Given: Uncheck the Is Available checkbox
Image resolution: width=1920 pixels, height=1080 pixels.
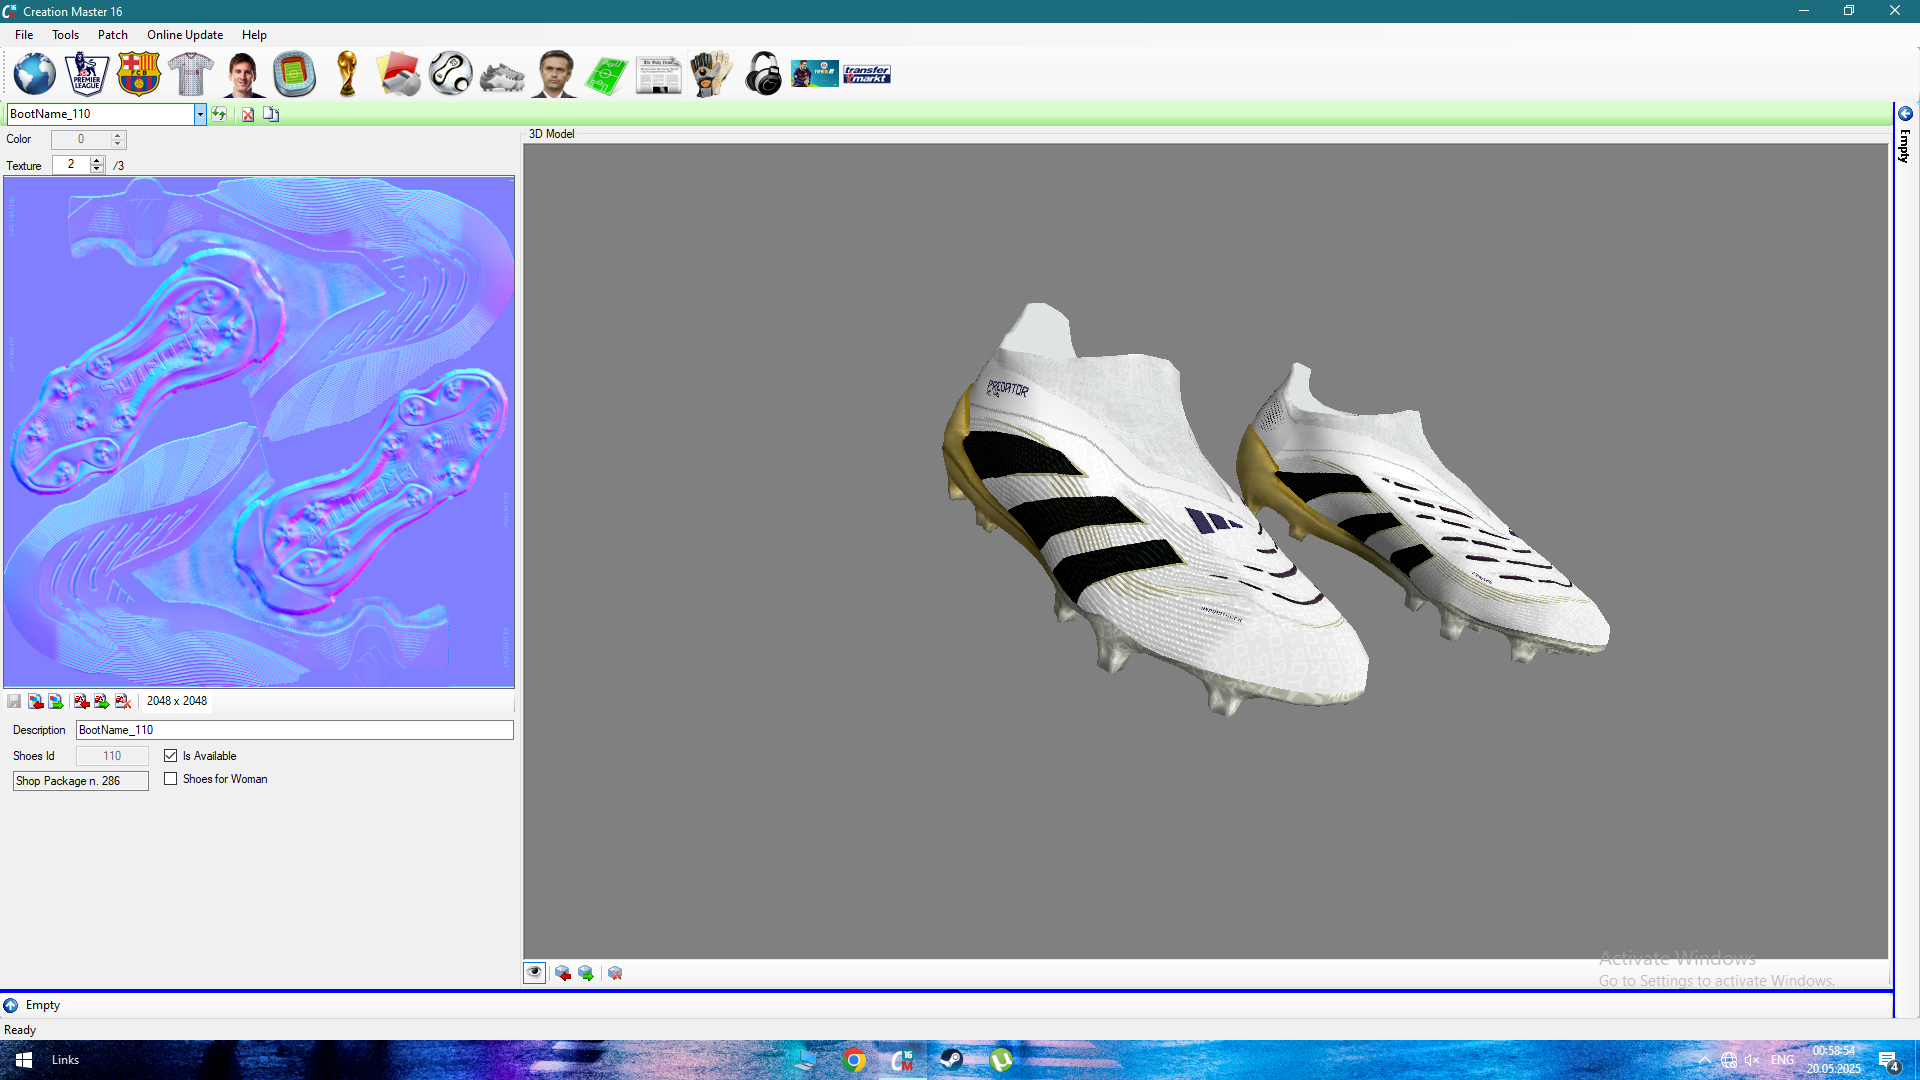Looking at the screenshot, I should point(171,756).
